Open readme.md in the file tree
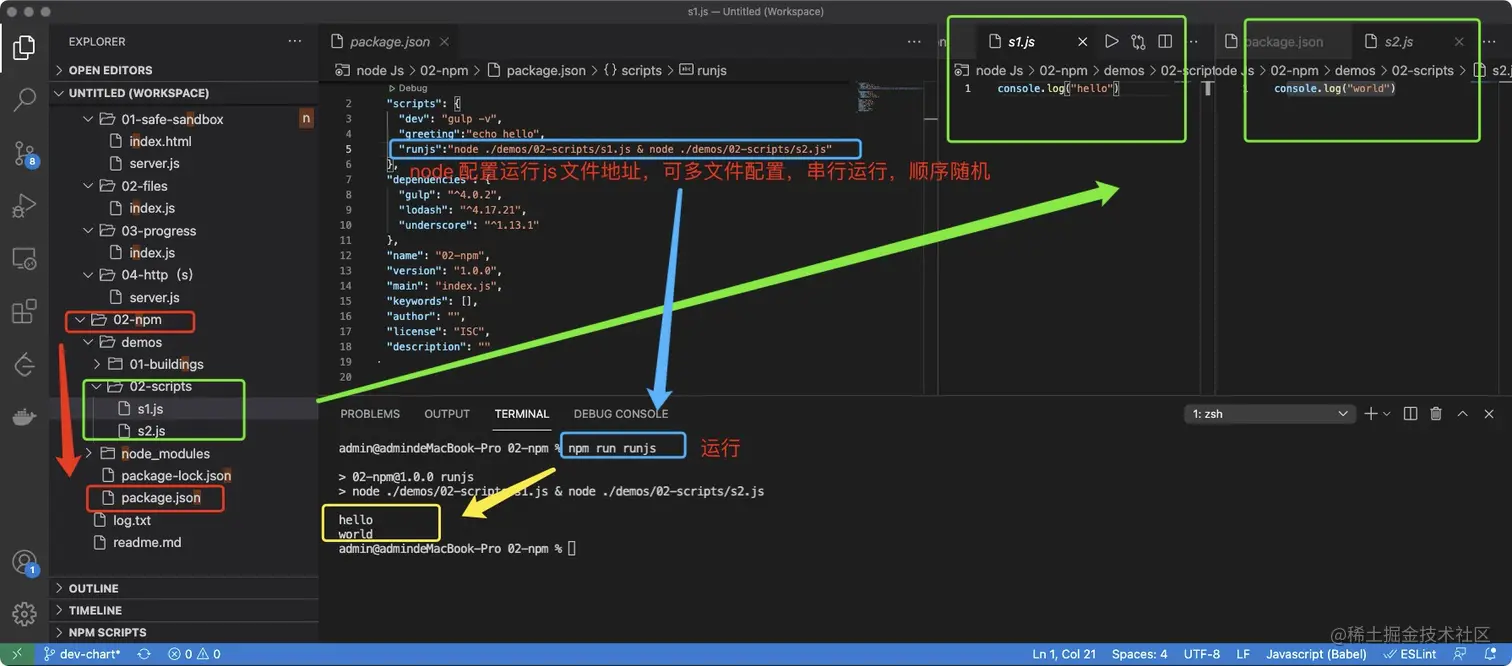The width and height of the screenshot is (1512, 666). coord(146,542)
